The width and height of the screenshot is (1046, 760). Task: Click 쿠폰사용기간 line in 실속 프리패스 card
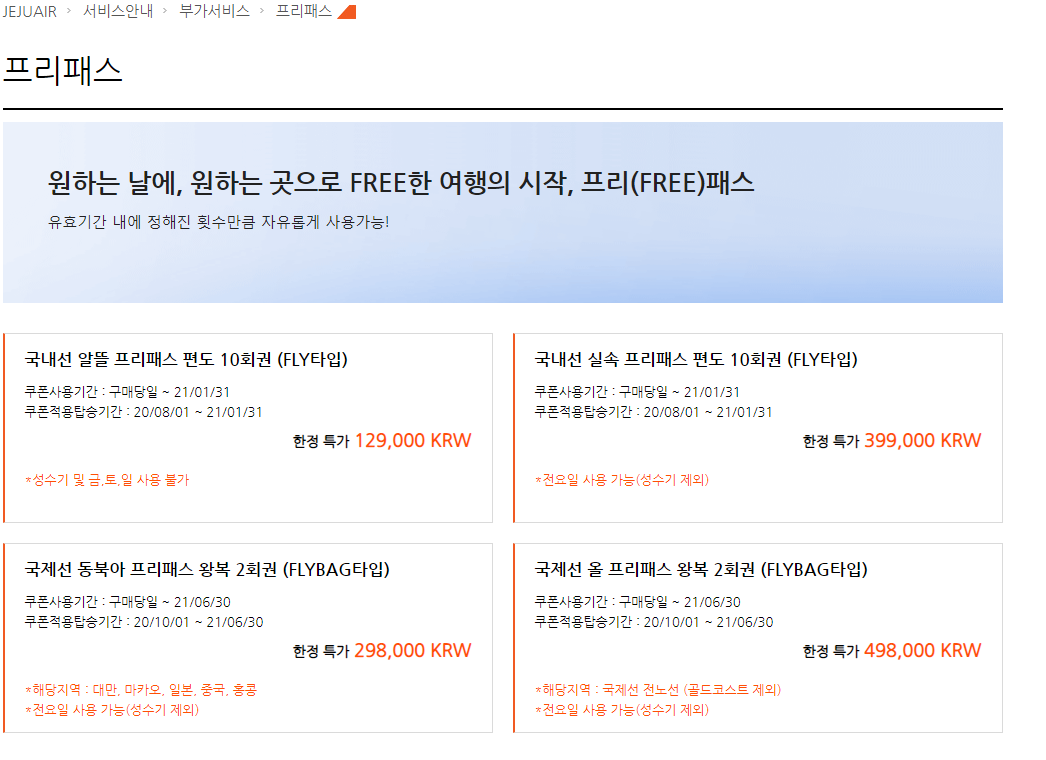click(x=637, y=392)
